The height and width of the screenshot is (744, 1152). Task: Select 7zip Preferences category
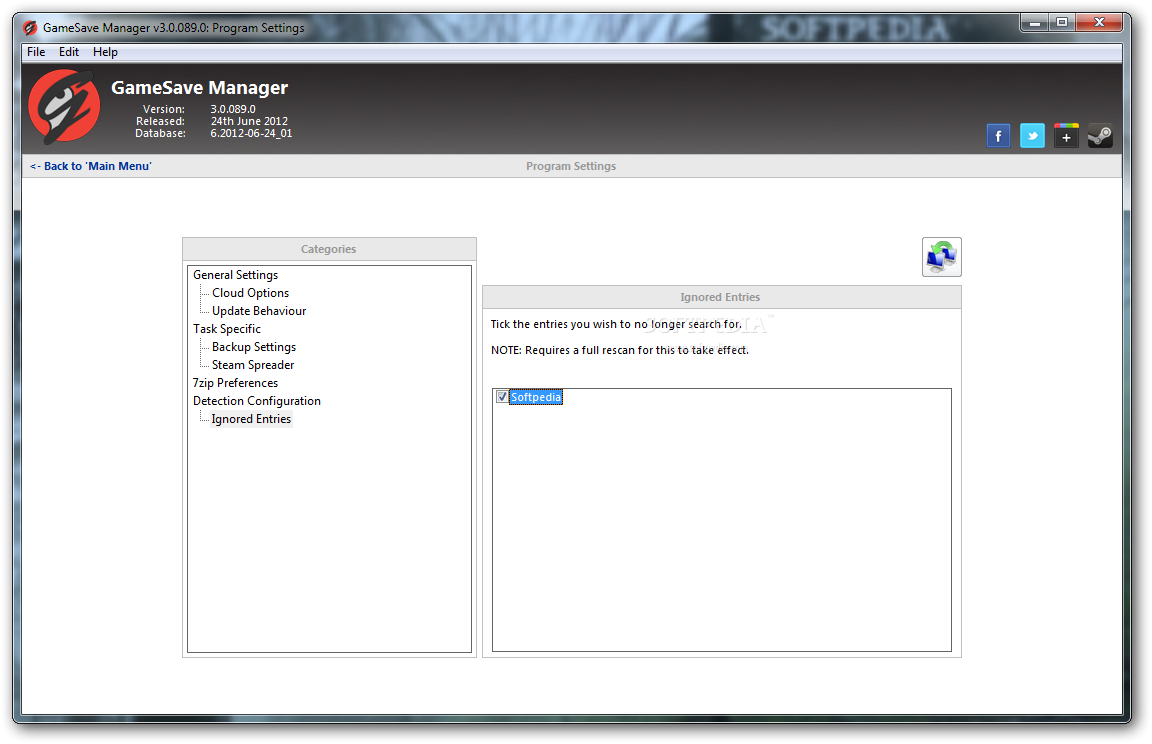pyautogui.click(x=235, y=383)
